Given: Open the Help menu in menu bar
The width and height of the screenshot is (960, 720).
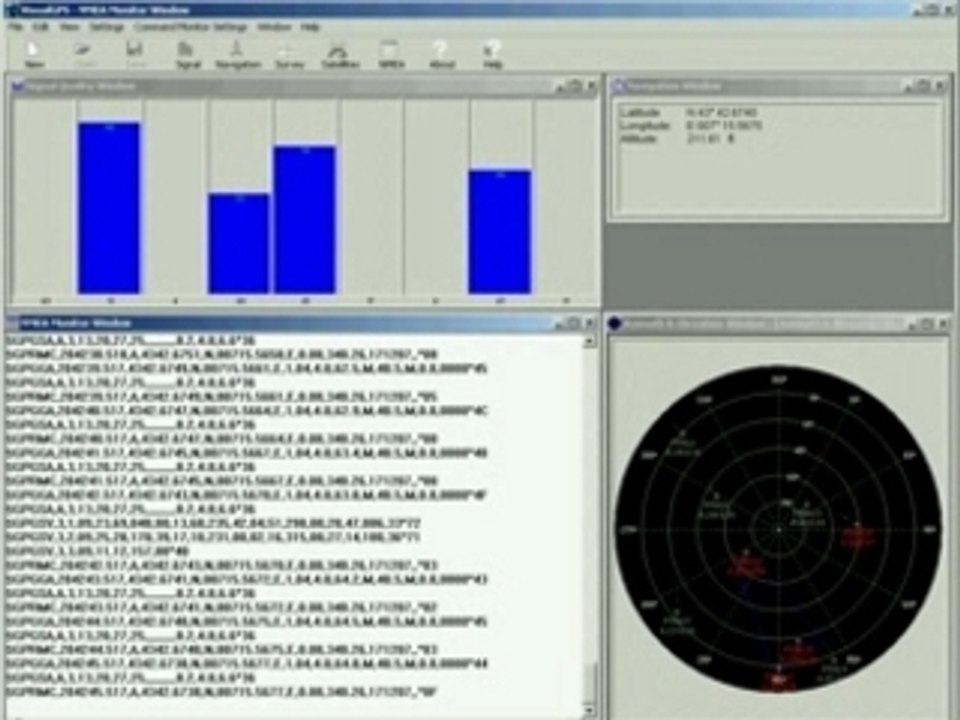Looking at the screenshot, I should (x=310, y=27).
